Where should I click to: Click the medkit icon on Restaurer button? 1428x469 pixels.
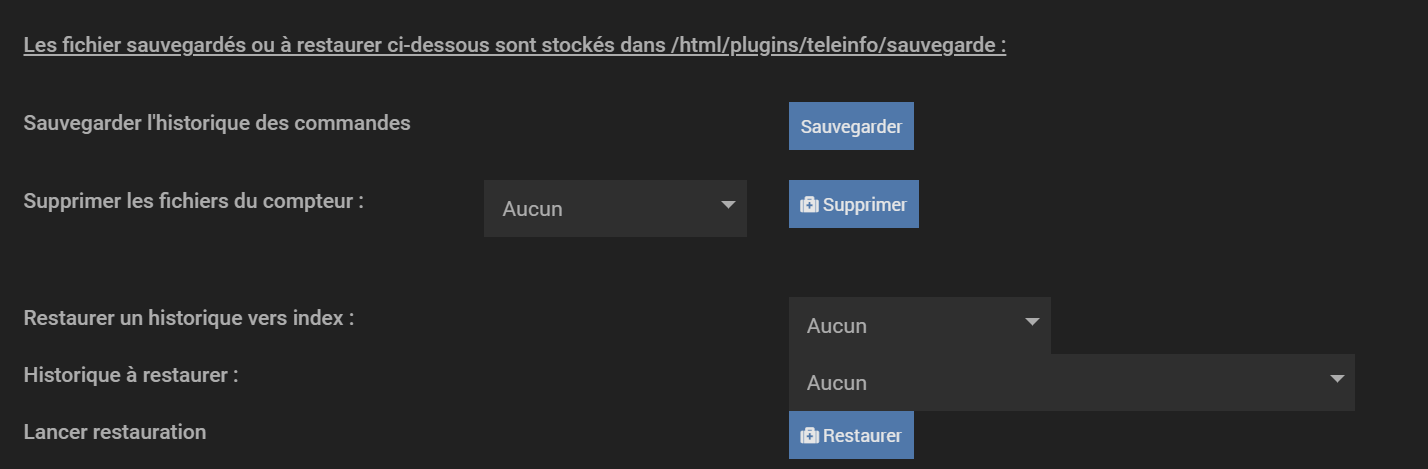point(810,436)
